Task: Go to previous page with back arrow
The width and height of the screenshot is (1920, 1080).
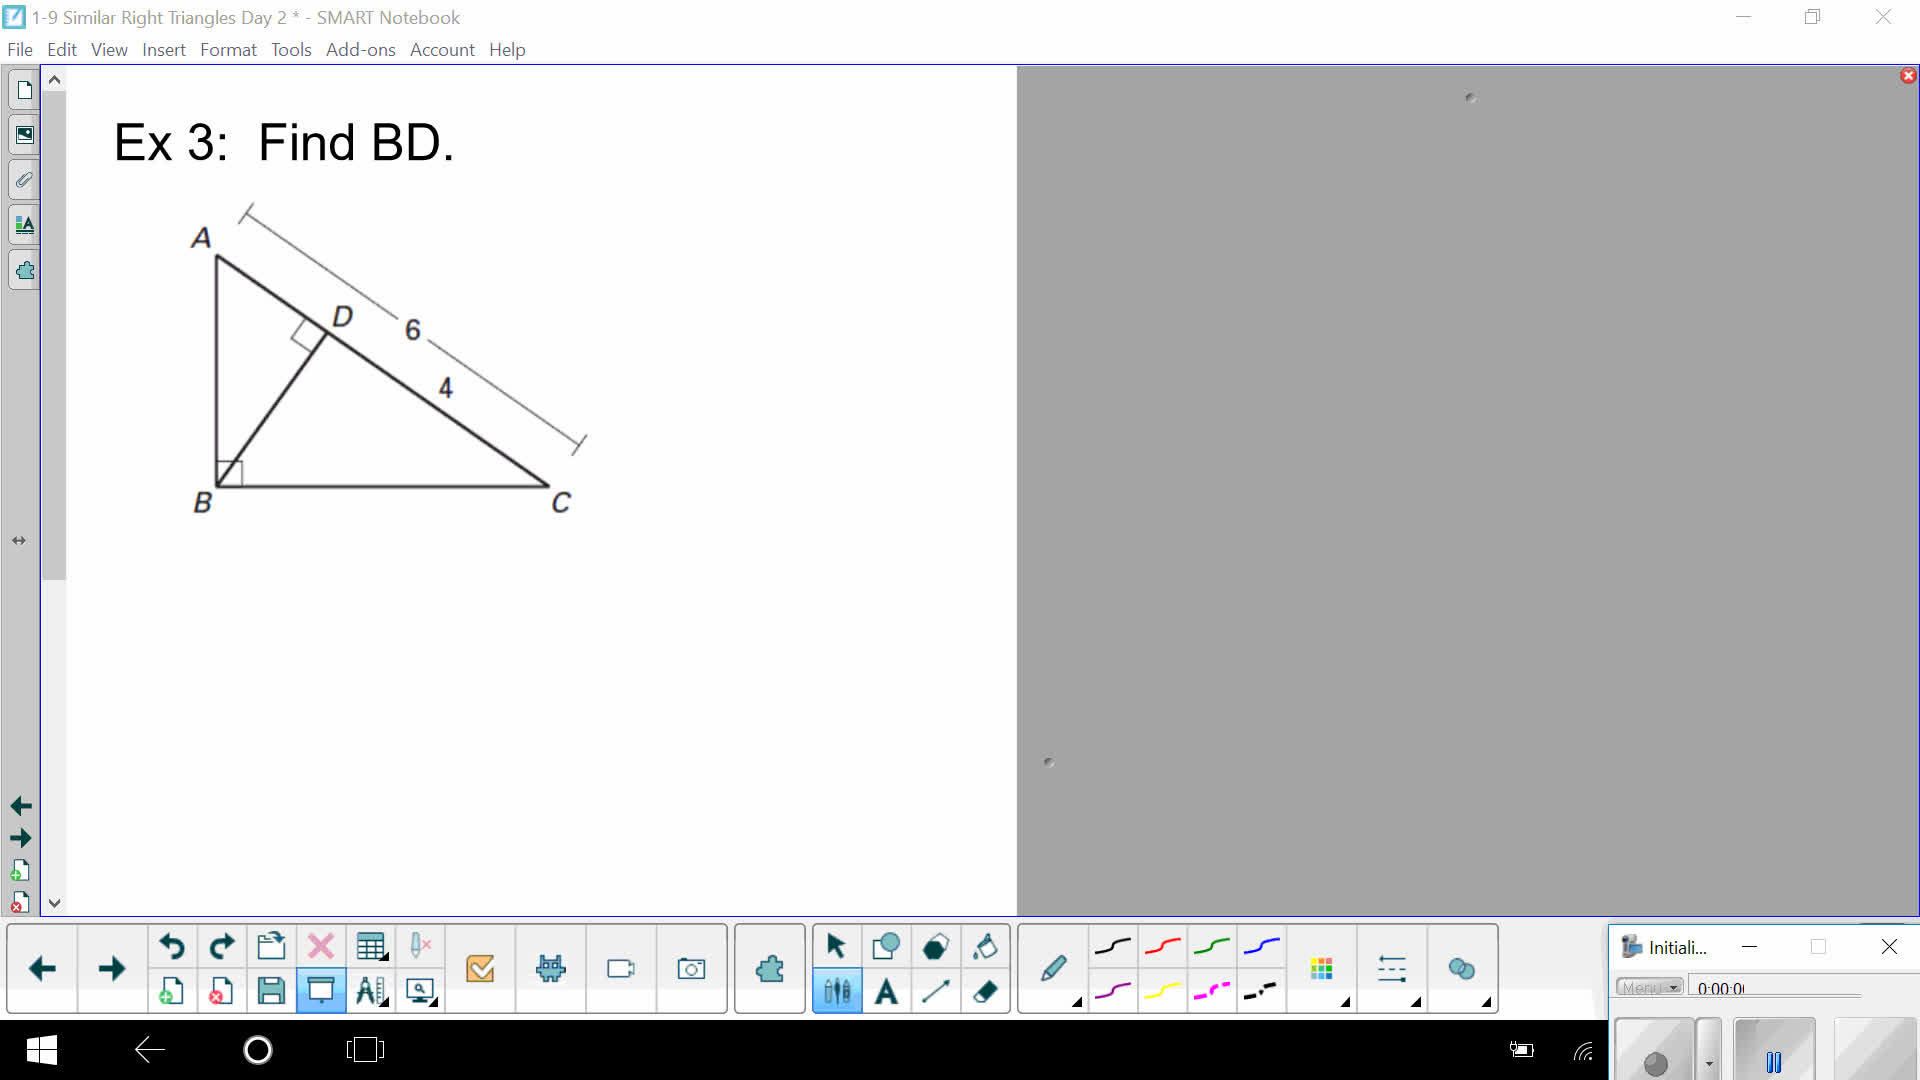Action: [42, 968]
